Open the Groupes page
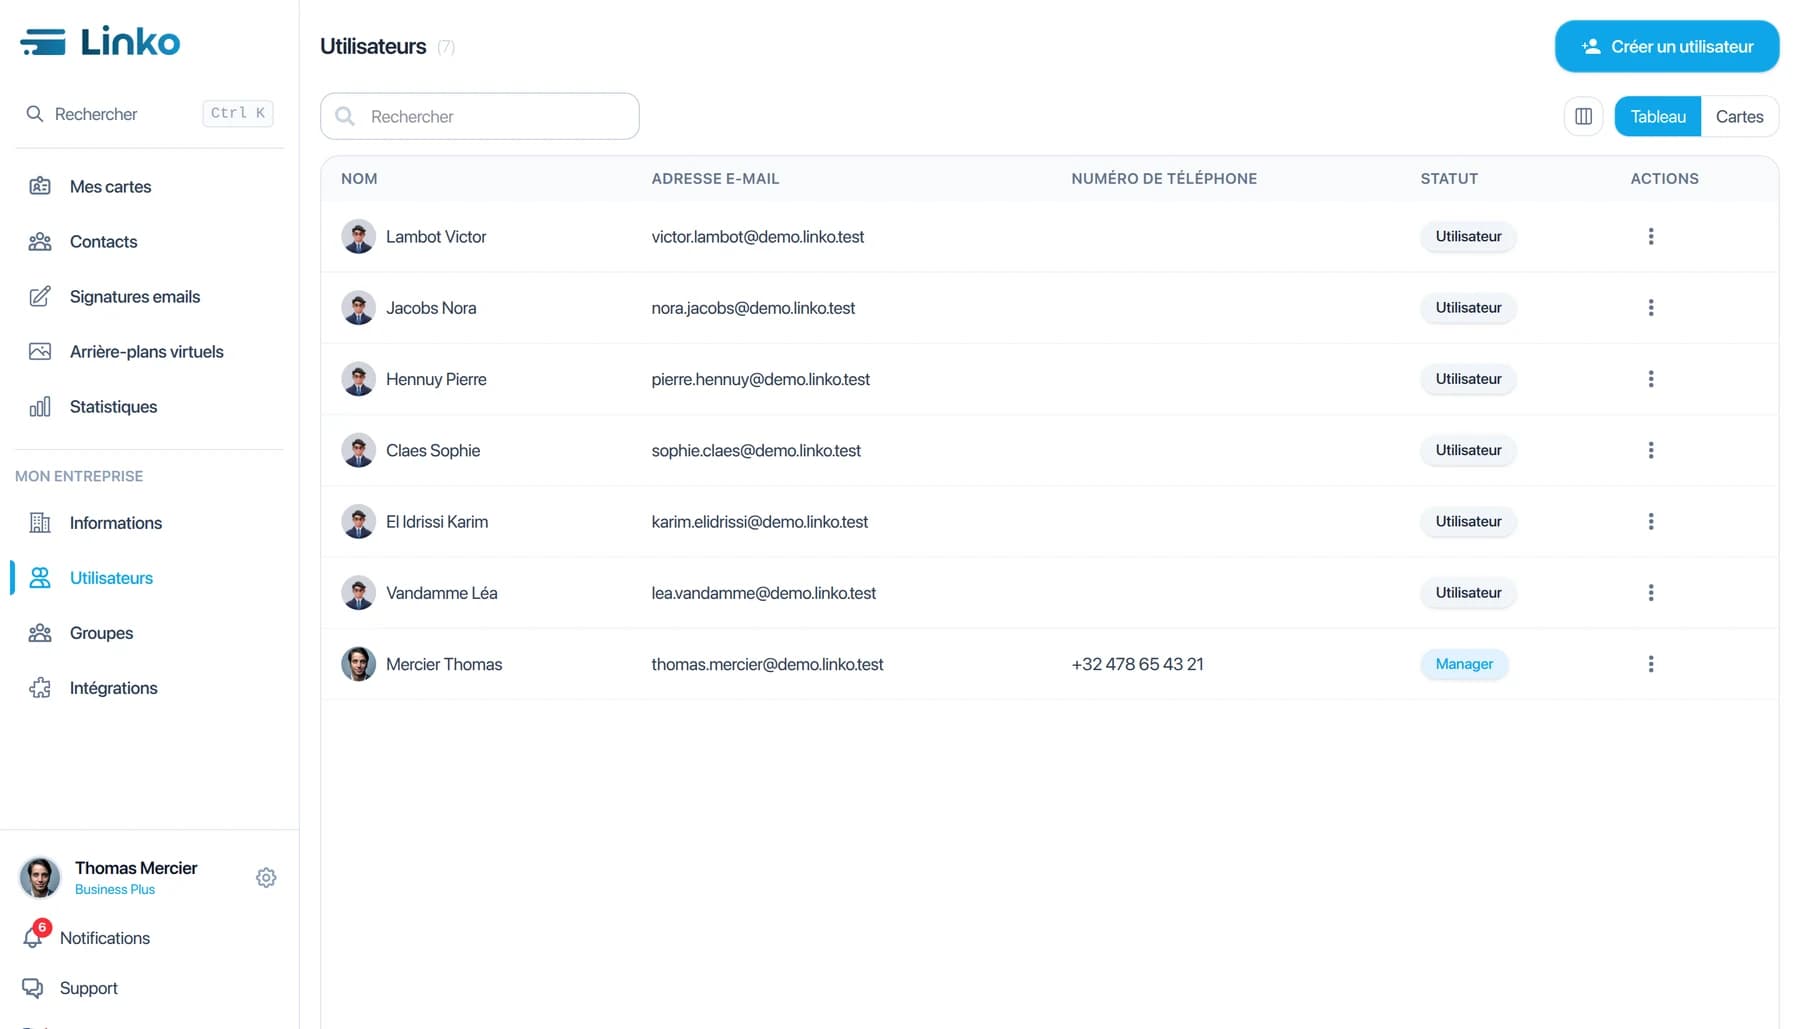The width and height of the screenshot is (1800, 1029). 101,632
